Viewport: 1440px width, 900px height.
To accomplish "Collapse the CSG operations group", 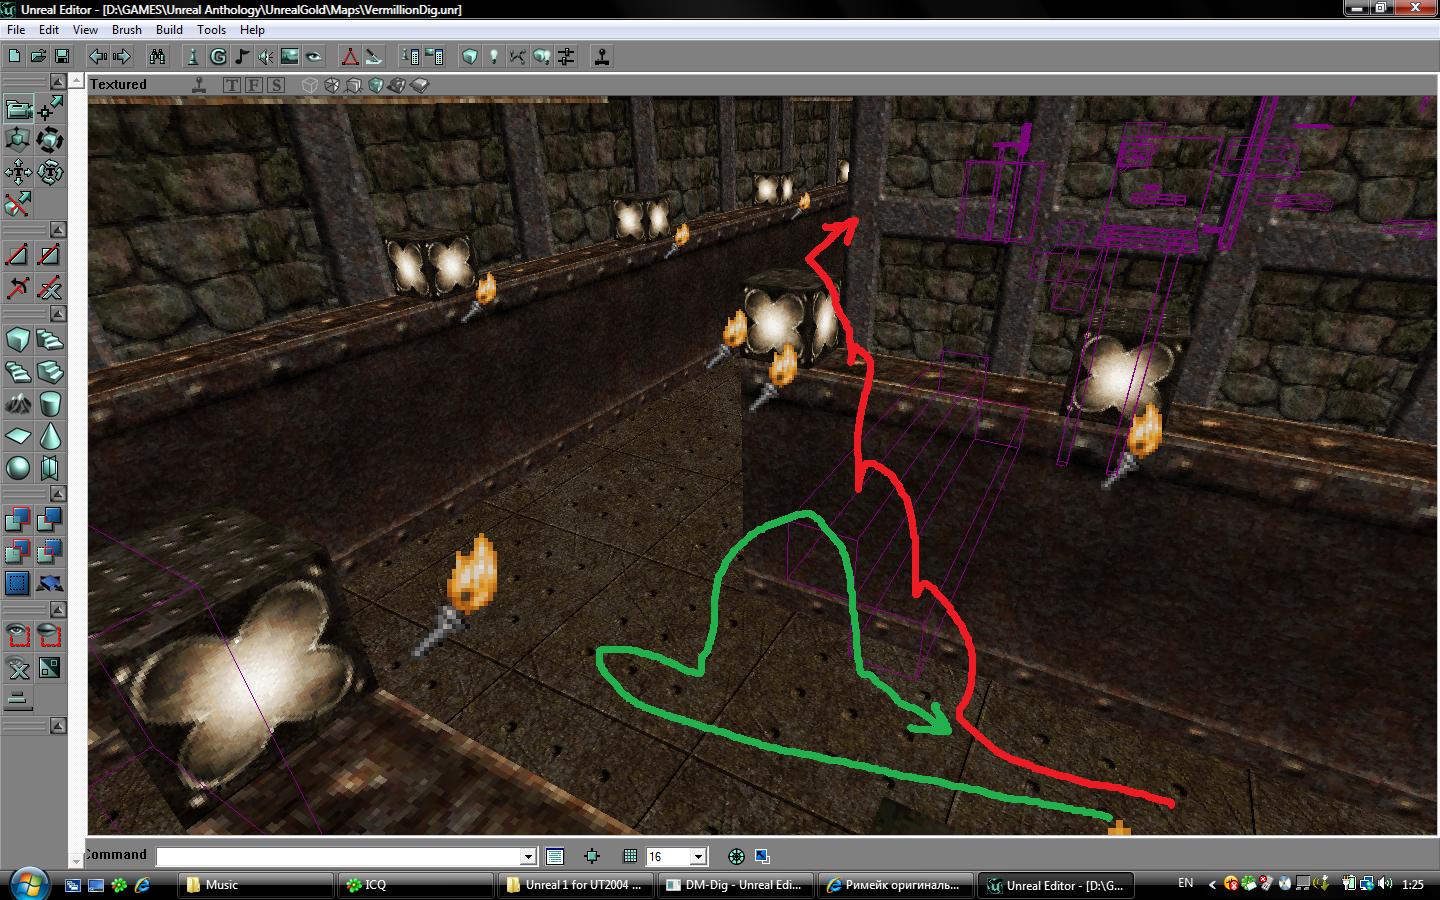I will 59,494.
